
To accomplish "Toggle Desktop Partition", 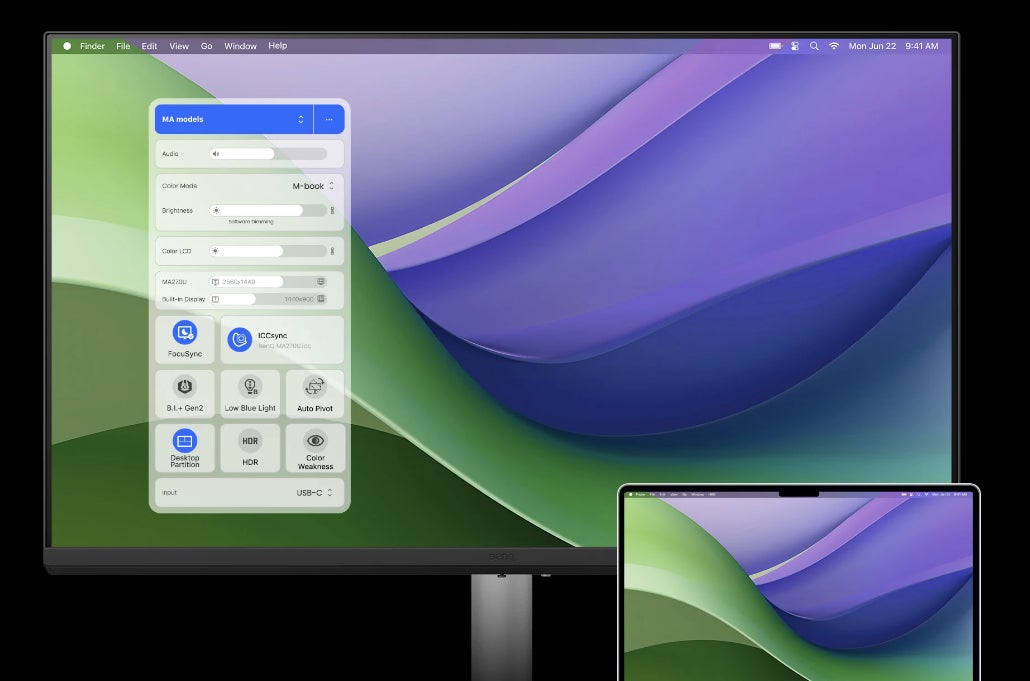I will (x=185, y=448).
